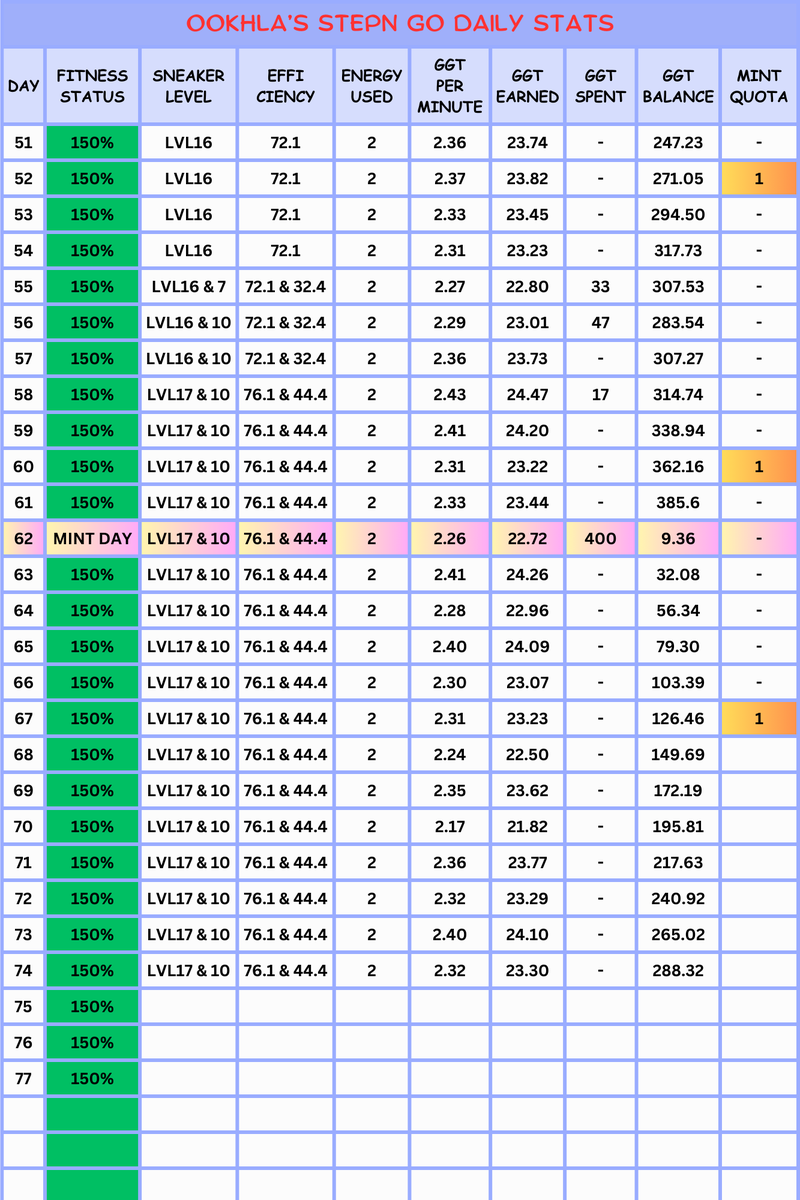
Task: Click the 2.43 GGT per minute value
Action: (449, 395)
